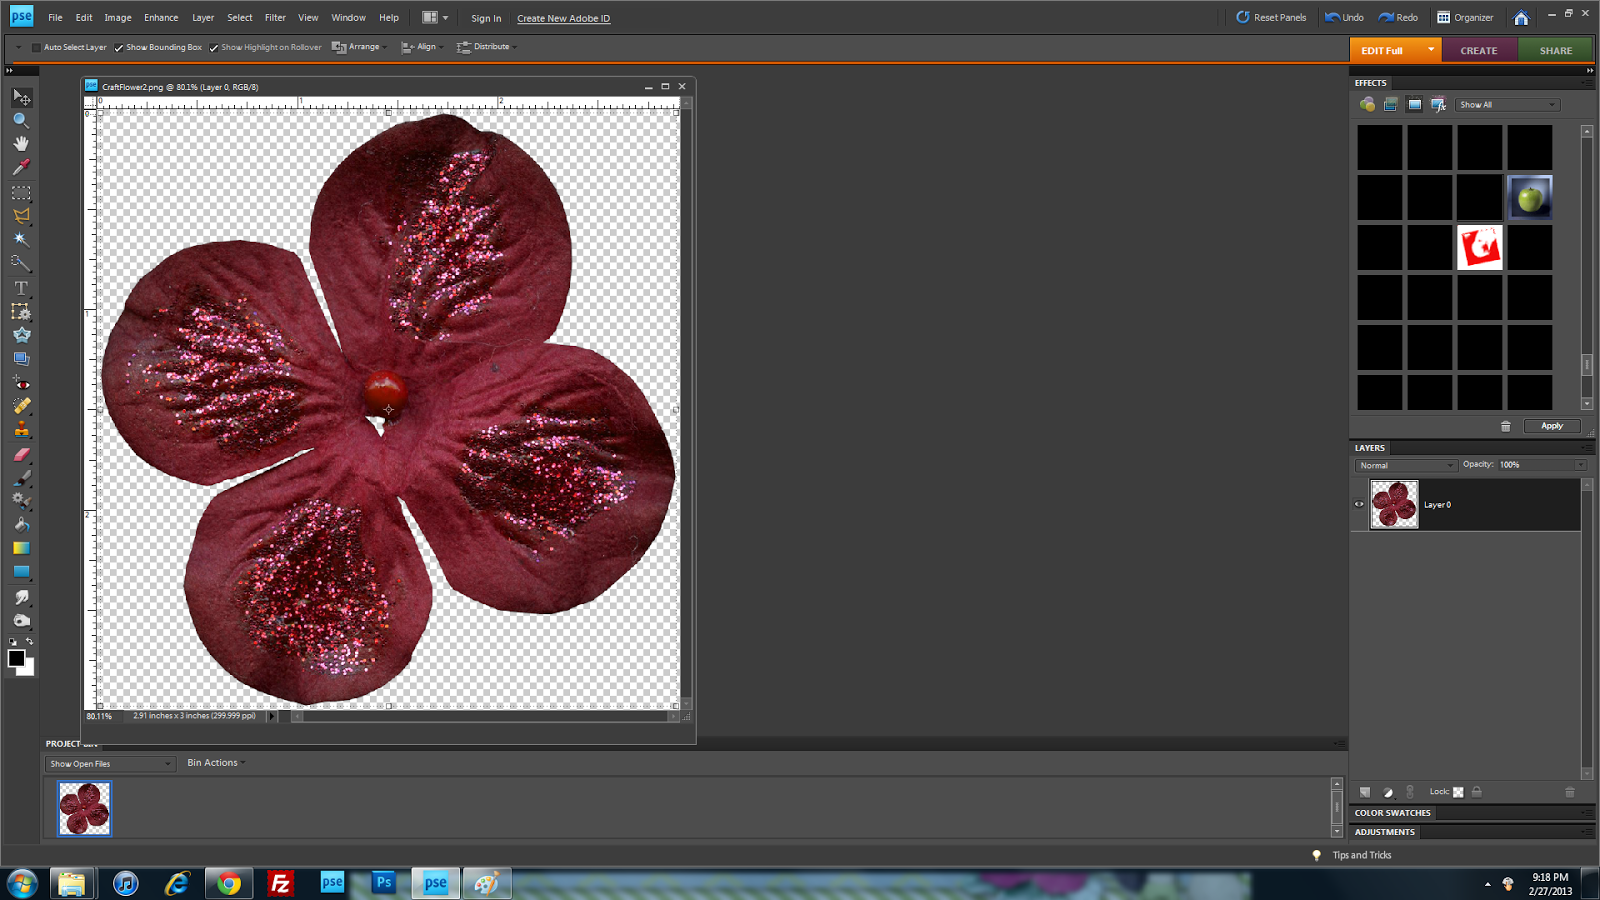This screenshot has width=1600, height=900.
Task: Hide Layer 0 with its visibility eye
Action: point(1358,505)
